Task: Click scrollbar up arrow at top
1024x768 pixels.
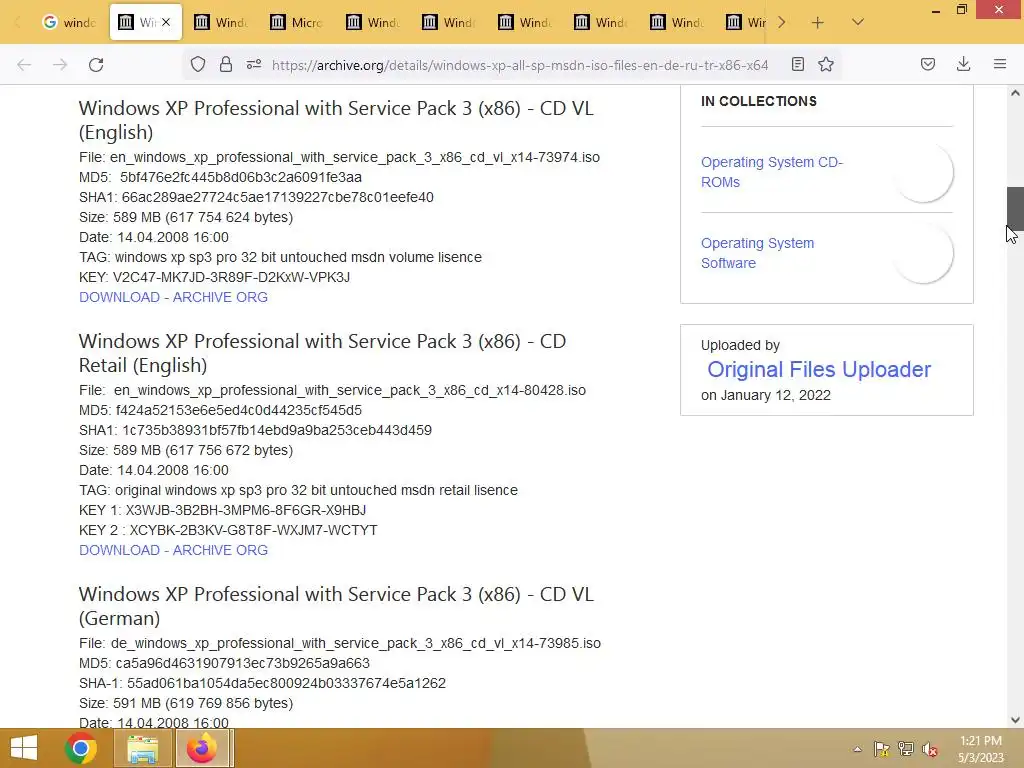Action: (1015, 93)
